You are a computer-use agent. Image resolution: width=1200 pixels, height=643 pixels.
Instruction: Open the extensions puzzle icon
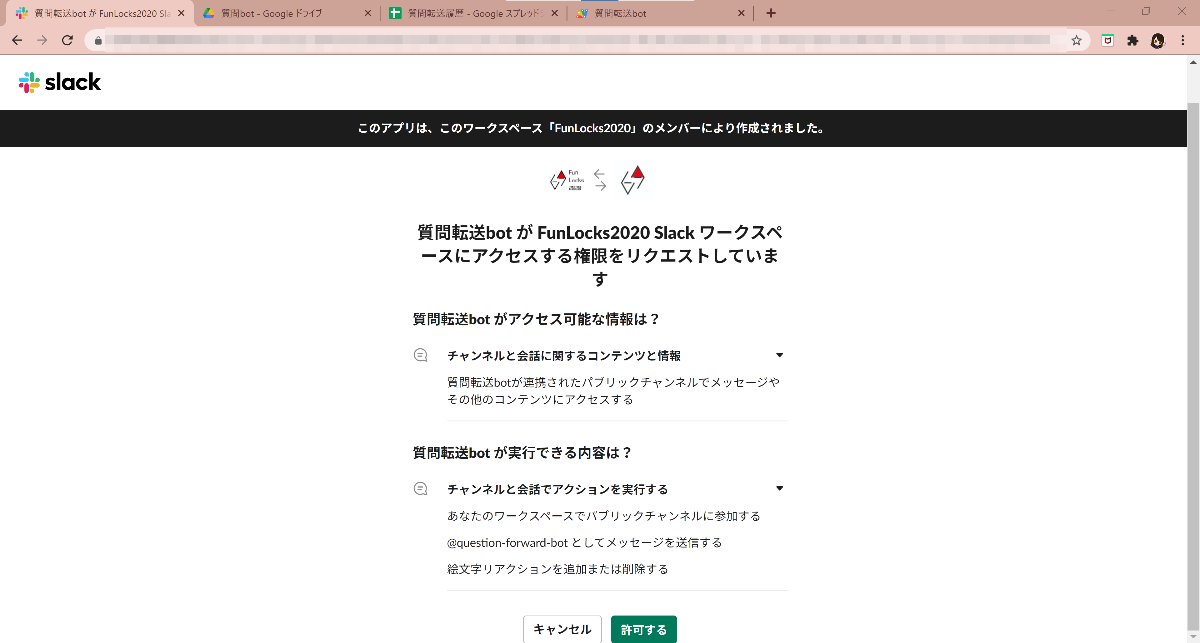point(1132,40)
